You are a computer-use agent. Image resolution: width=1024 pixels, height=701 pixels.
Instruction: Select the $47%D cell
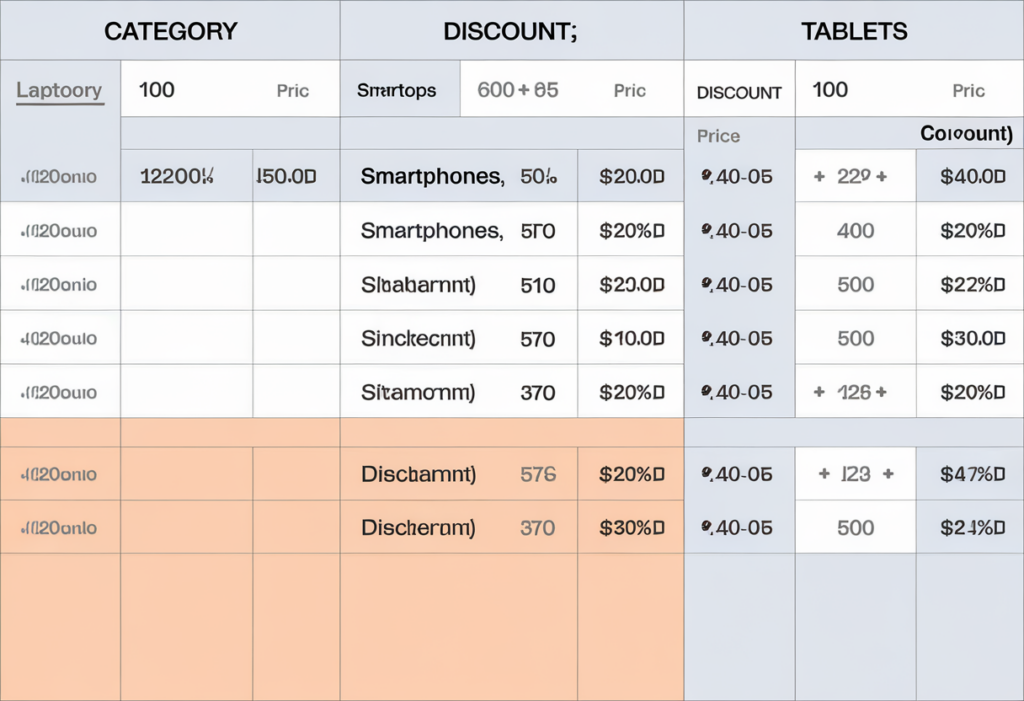tap(972, 474)
